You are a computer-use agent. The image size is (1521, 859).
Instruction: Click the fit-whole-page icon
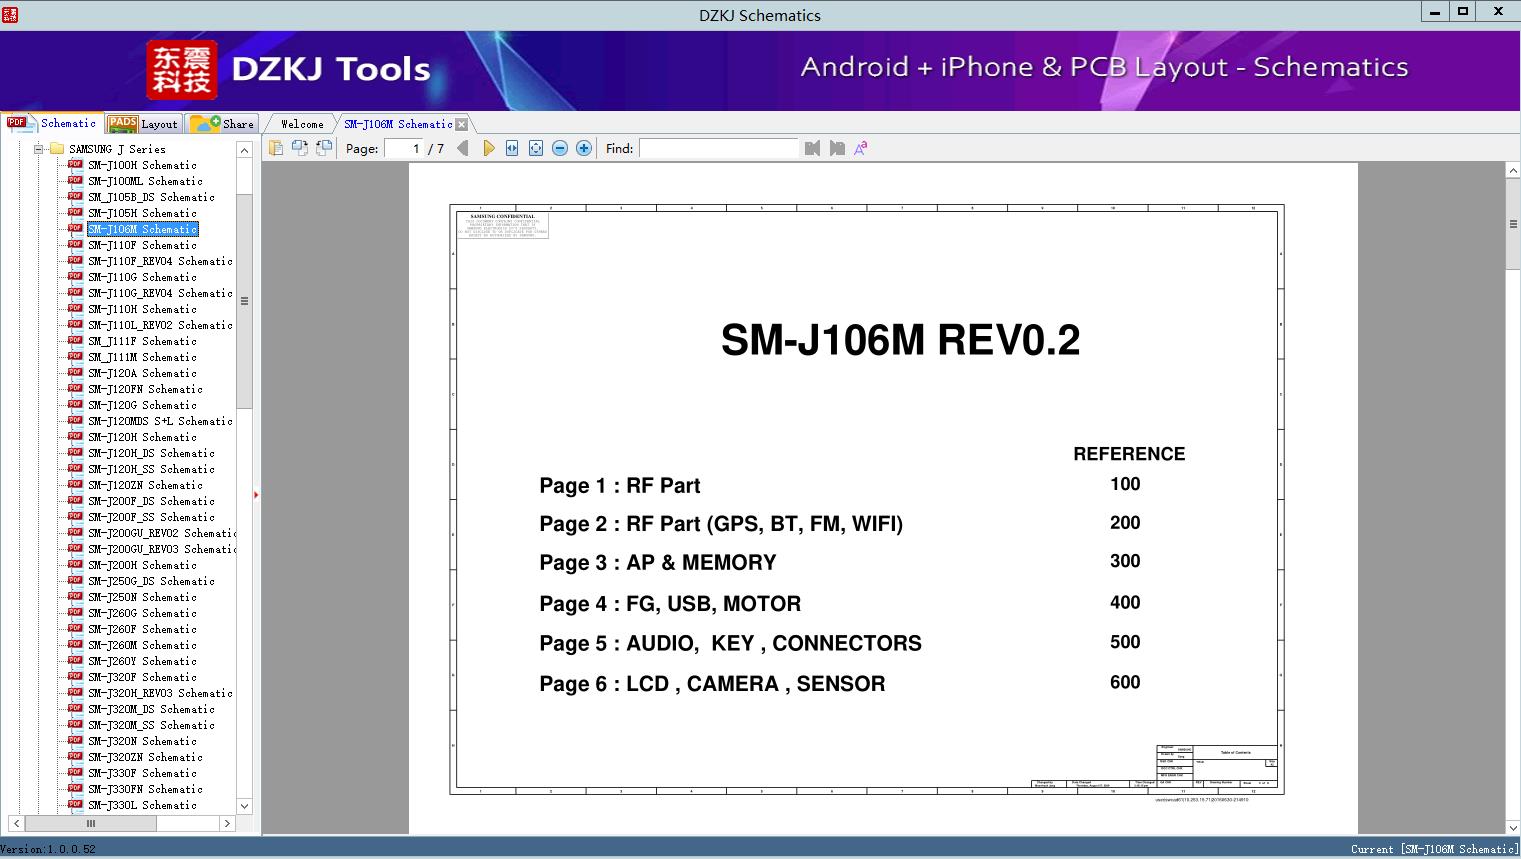pos(536,148)
